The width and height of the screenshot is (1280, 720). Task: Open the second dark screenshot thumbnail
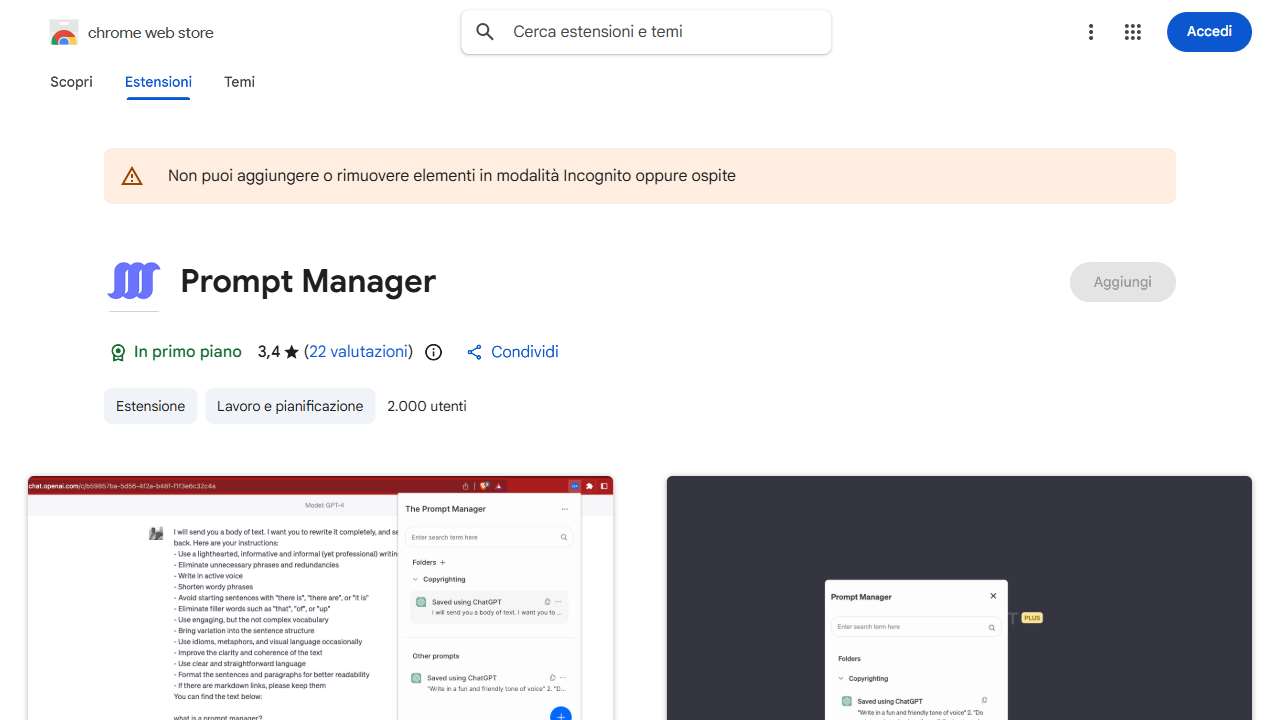[959, 598]
